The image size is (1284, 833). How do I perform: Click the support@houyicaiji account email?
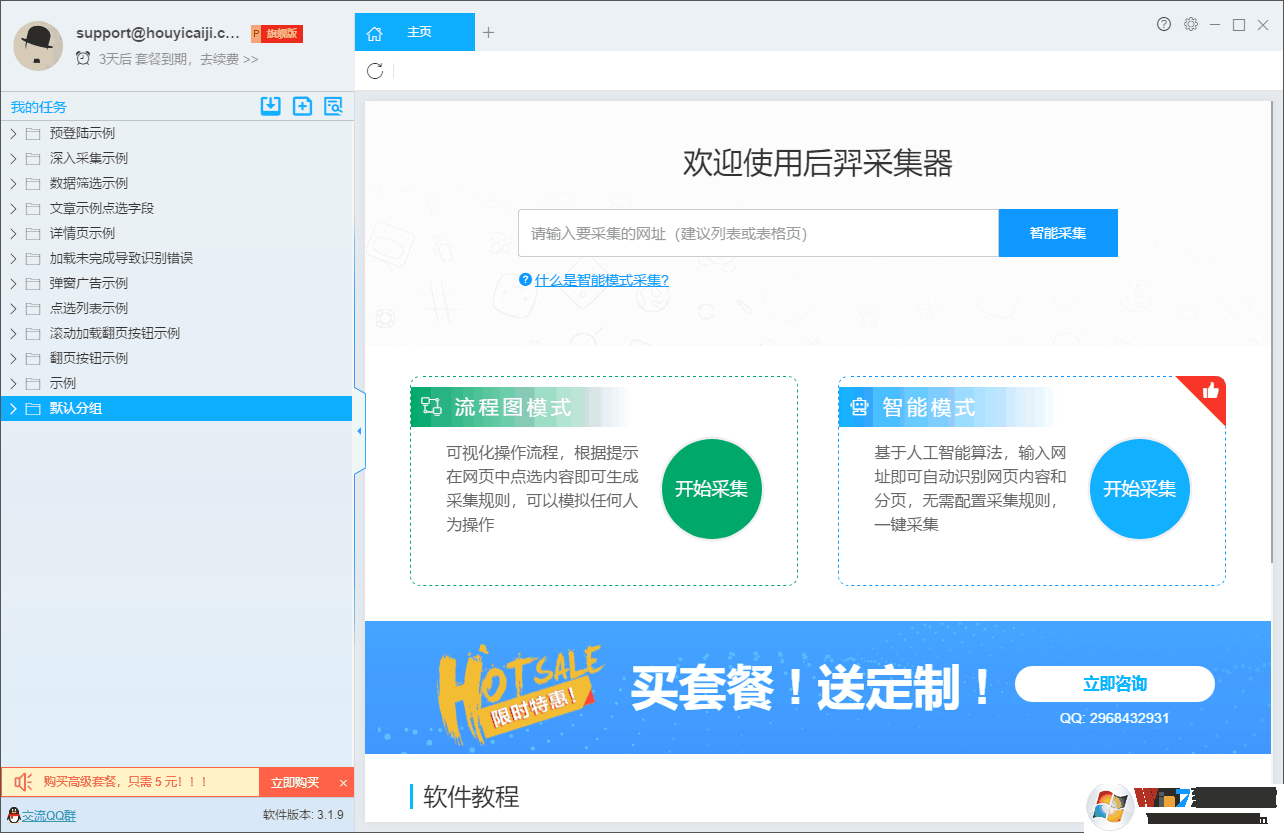(x=158, y=33)
